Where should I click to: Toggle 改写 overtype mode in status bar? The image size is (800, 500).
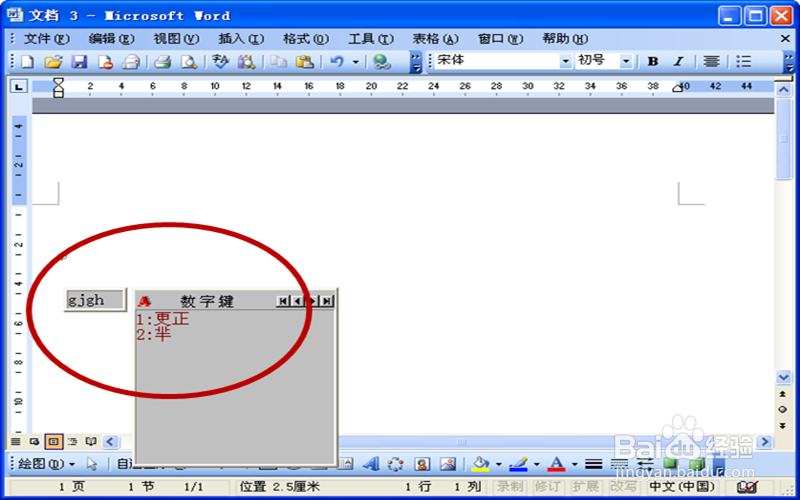pos(623,487)
